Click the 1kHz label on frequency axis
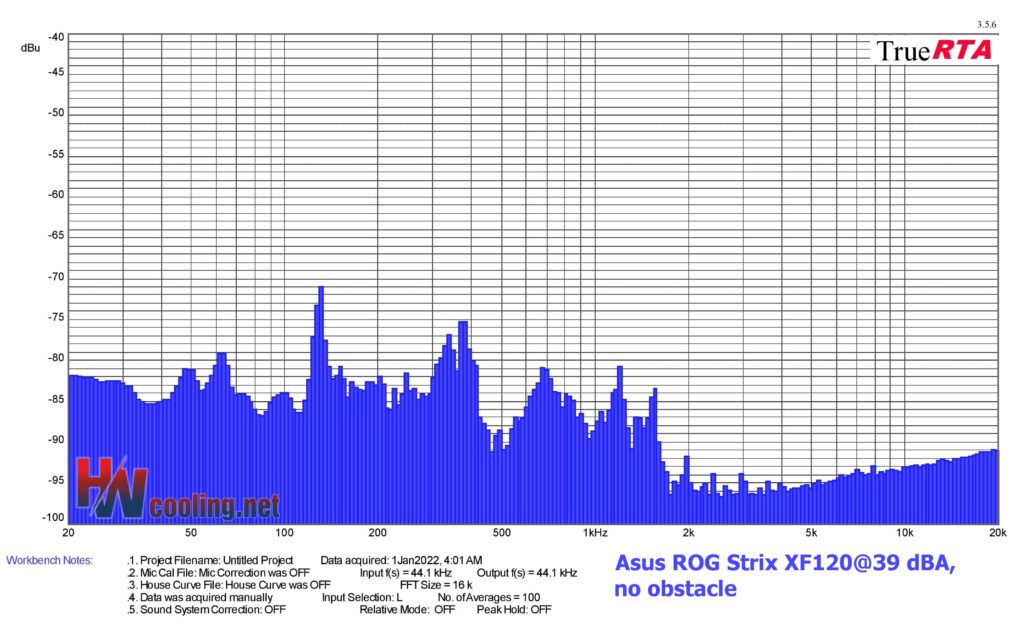Screen dimensions: 1024x624 [x=595, y=532]
